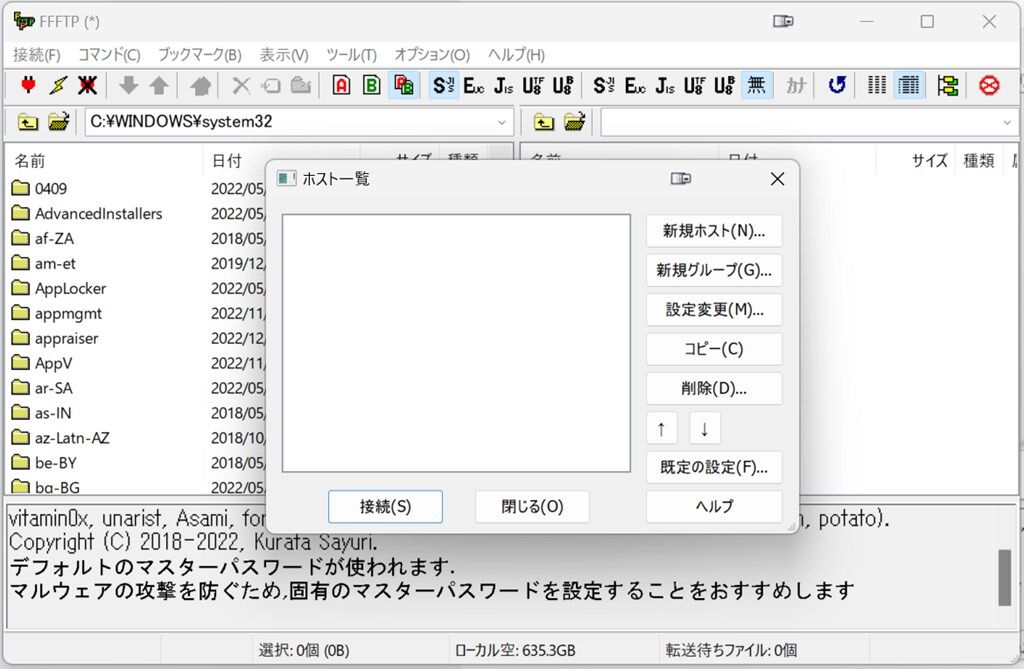The image size is (1024, 669).
Task: Click the grey up-arrow Upload icon
Action: click(x=159, y=86)
